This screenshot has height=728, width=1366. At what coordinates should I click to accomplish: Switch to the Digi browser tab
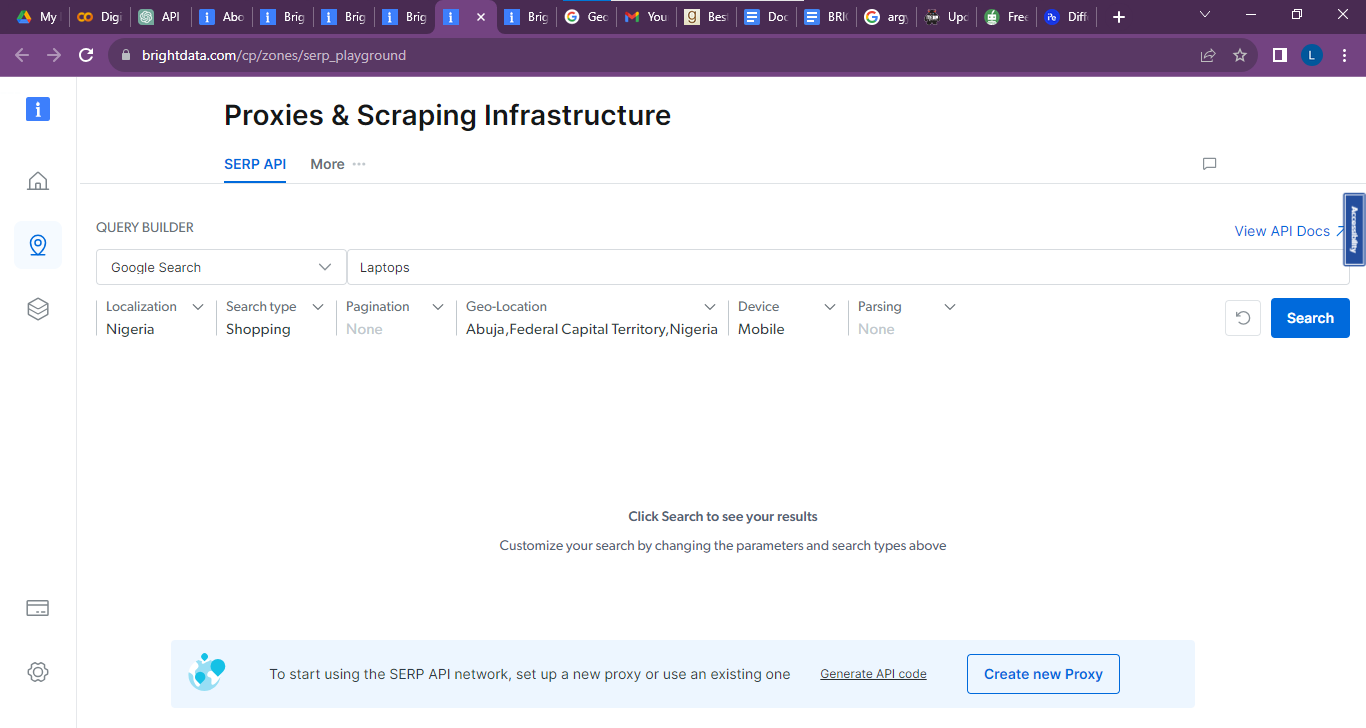point(98,17)
